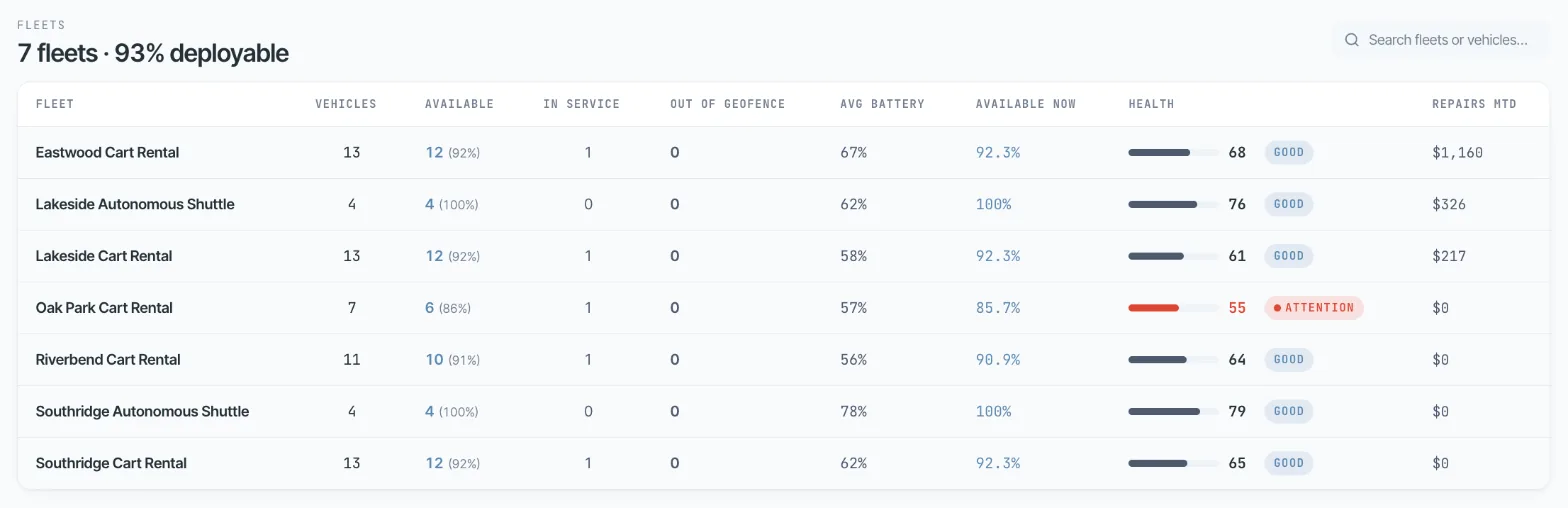
Task: Sort by the Repairs MTD column header
Action: click(1474, 104)
